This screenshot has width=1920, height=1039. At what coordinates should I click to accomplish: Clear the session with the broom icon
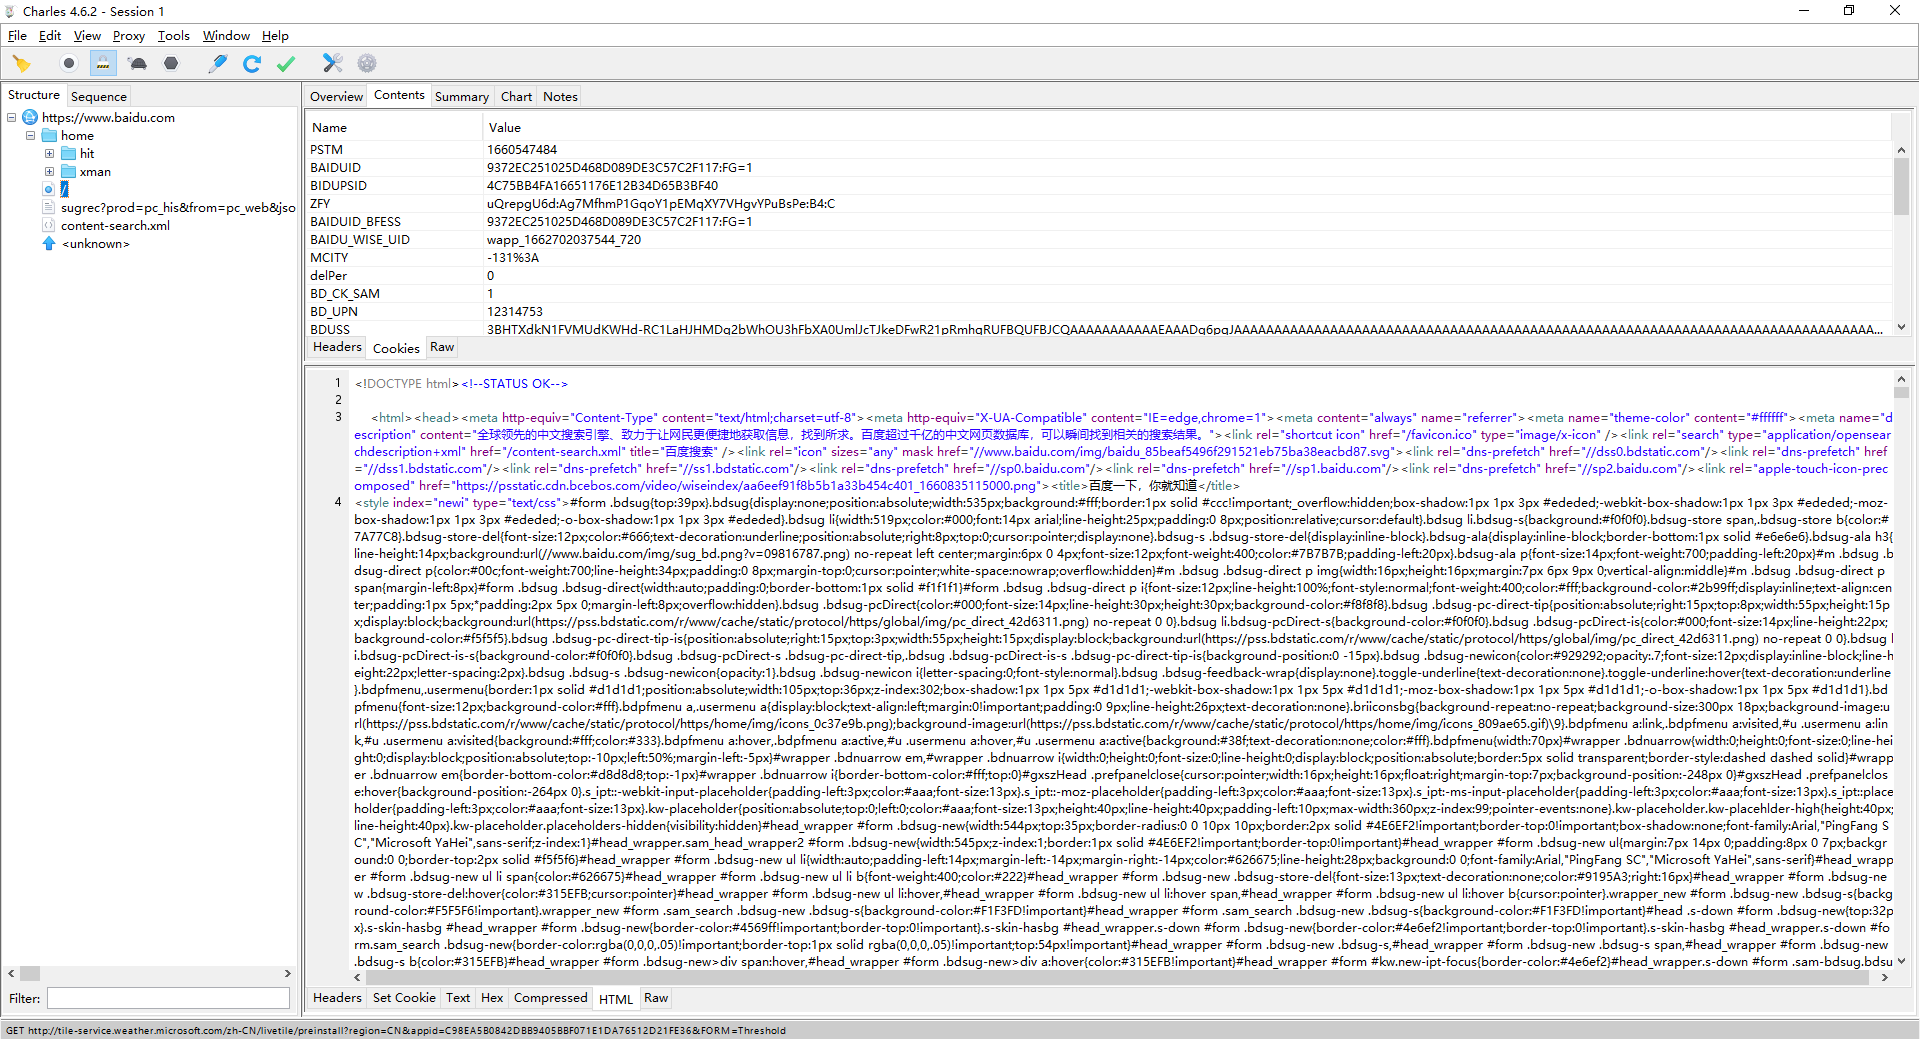pyautogui.click(x=21, y=64)
